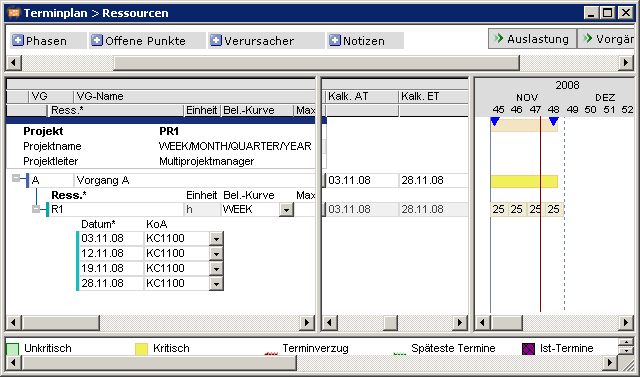
Task: Click the h unit cell of R1
Action: coord(202,209)
